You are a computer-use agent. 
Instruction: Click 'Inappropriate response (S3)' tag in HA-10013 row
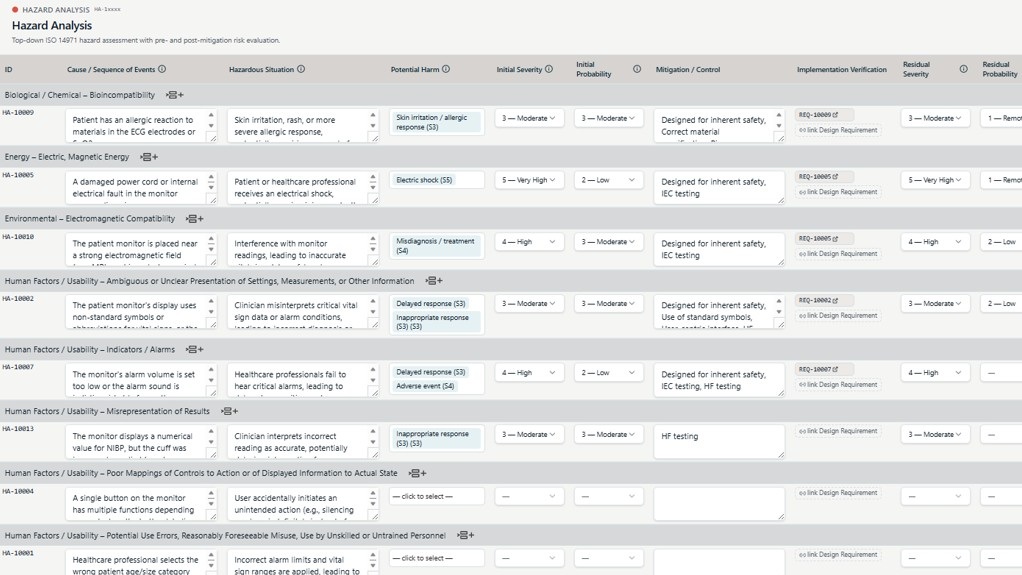click(x=436, y=439)
